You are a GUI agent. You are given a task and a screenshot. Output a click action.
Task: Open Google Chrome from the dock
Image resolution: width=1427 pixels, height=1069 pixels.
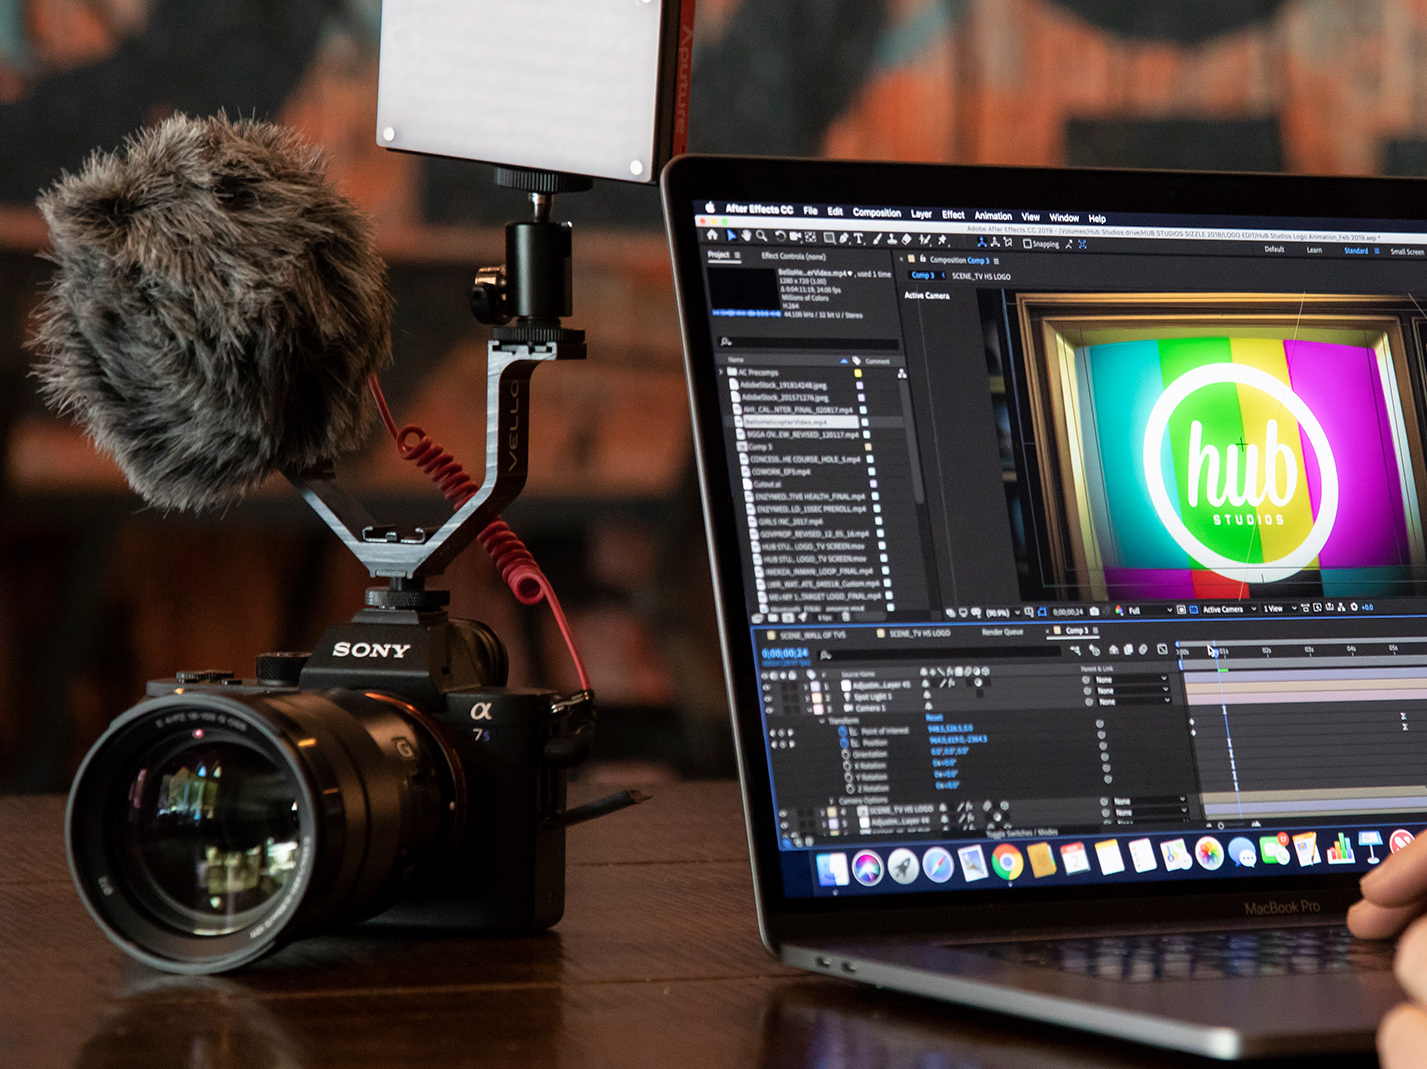[1007, 862]
